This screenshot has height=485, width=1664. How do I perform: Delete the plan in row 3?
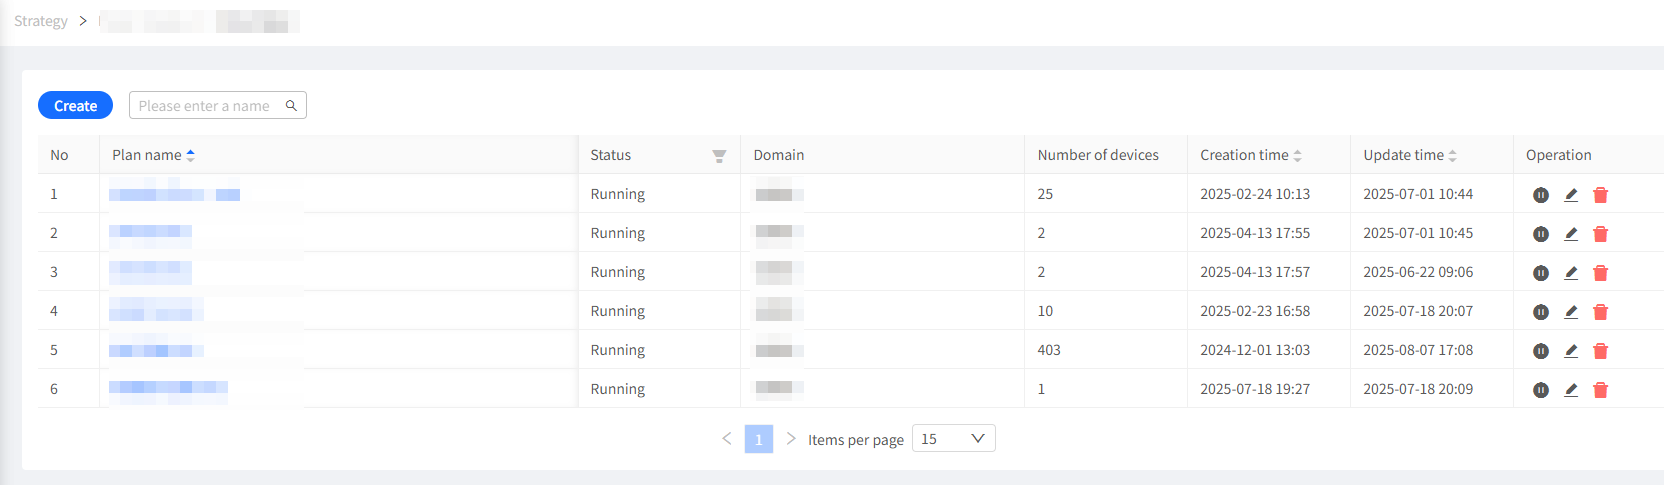(1600, 273)
